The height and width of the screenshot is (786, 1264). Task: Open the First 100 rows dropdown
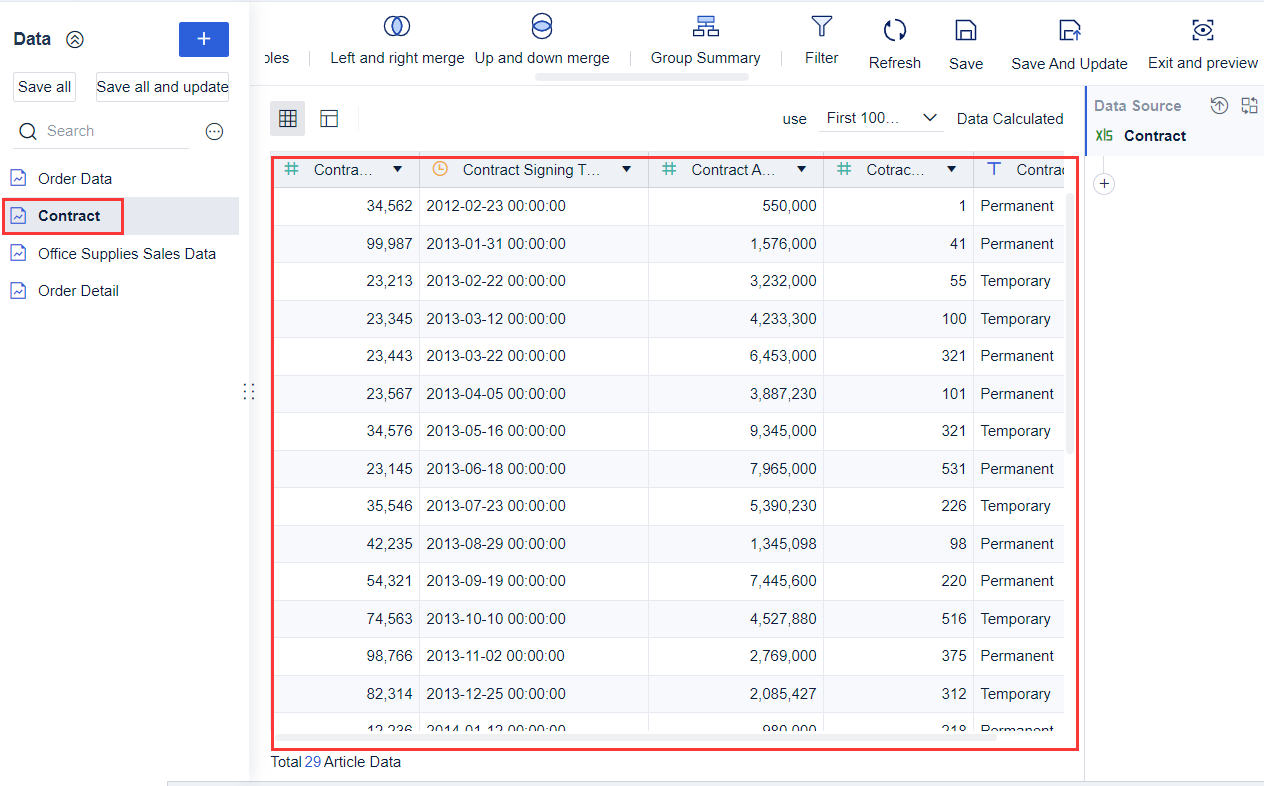(x=881, y=118)
